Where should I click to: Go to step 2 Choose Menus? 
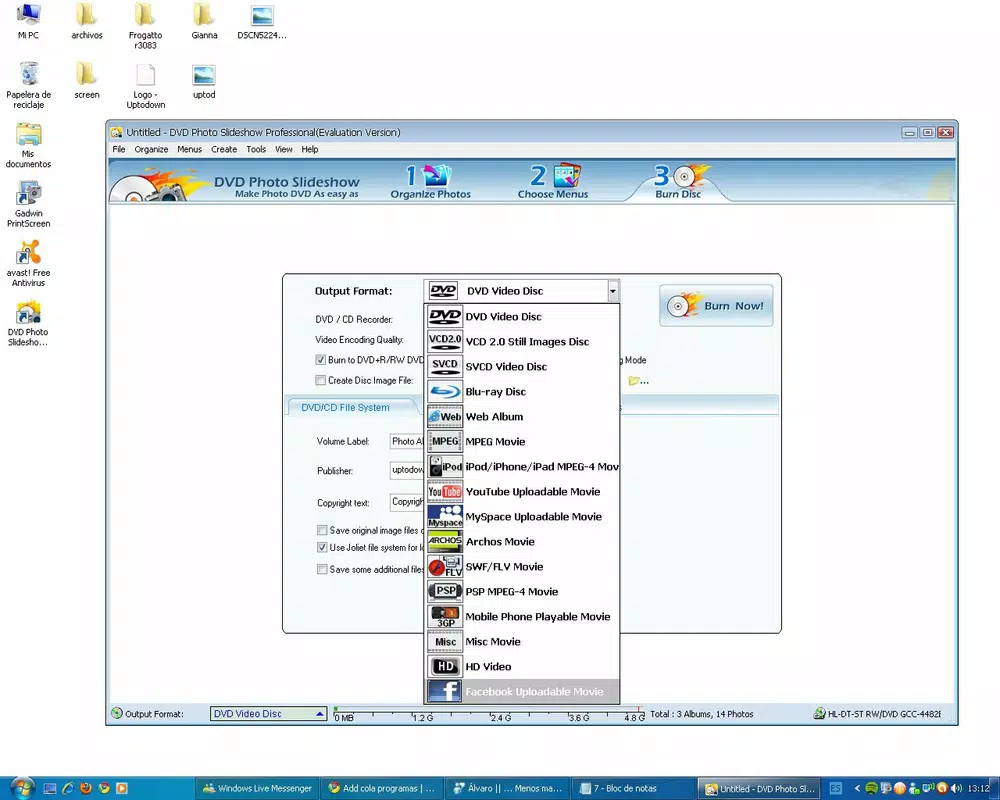(x=553, y=182)
